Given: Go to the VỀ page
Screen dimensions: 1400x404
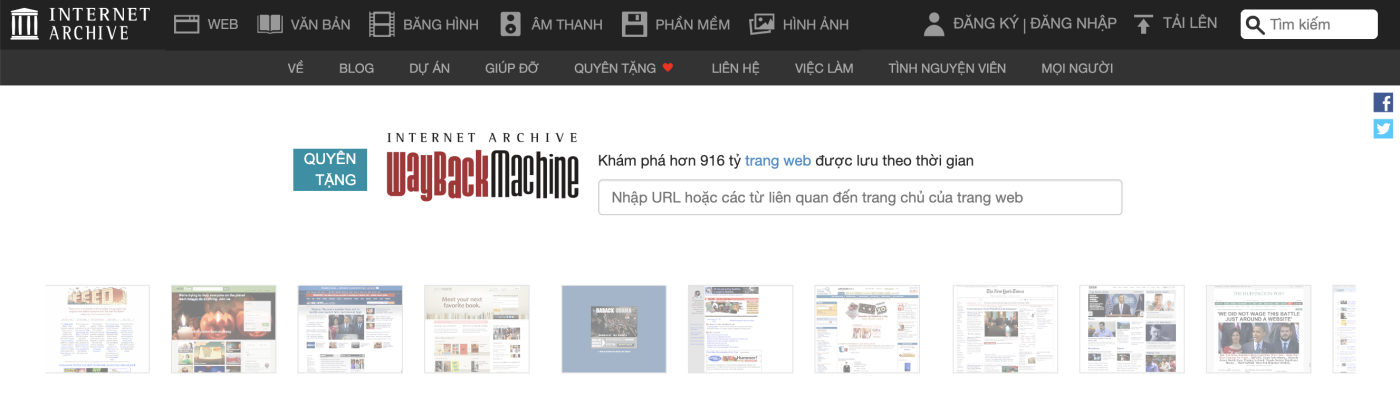Looking at the screenshot, I should (295, 68).
